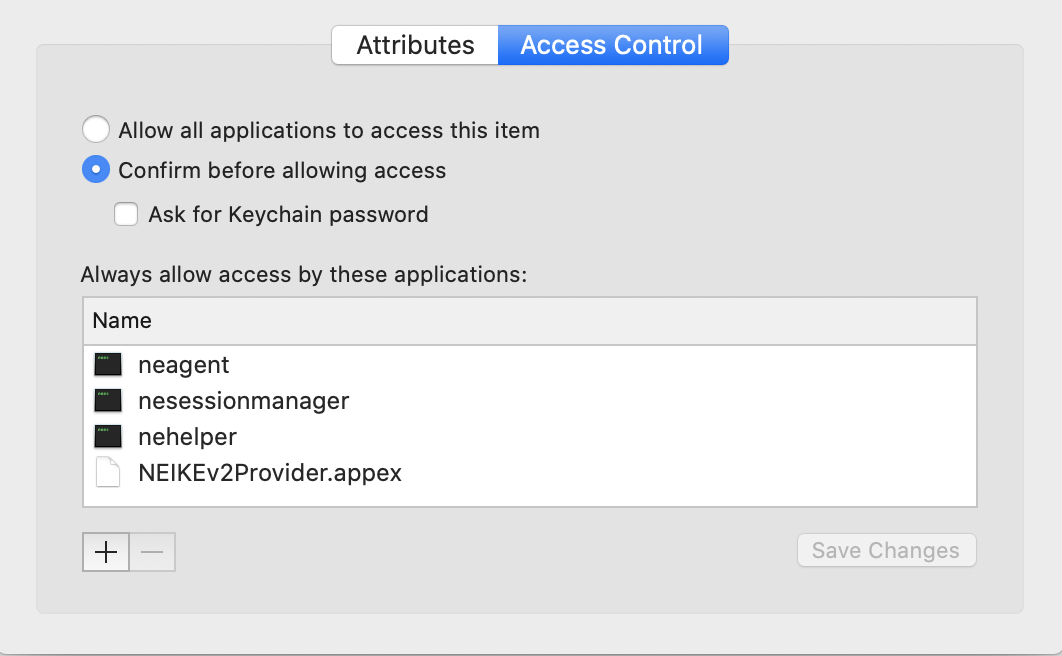The height and width of the screenshot is (656, 1062).
Task: Click the NEIKEv2Provider.appex document icon
Action: tap(108, 473)
